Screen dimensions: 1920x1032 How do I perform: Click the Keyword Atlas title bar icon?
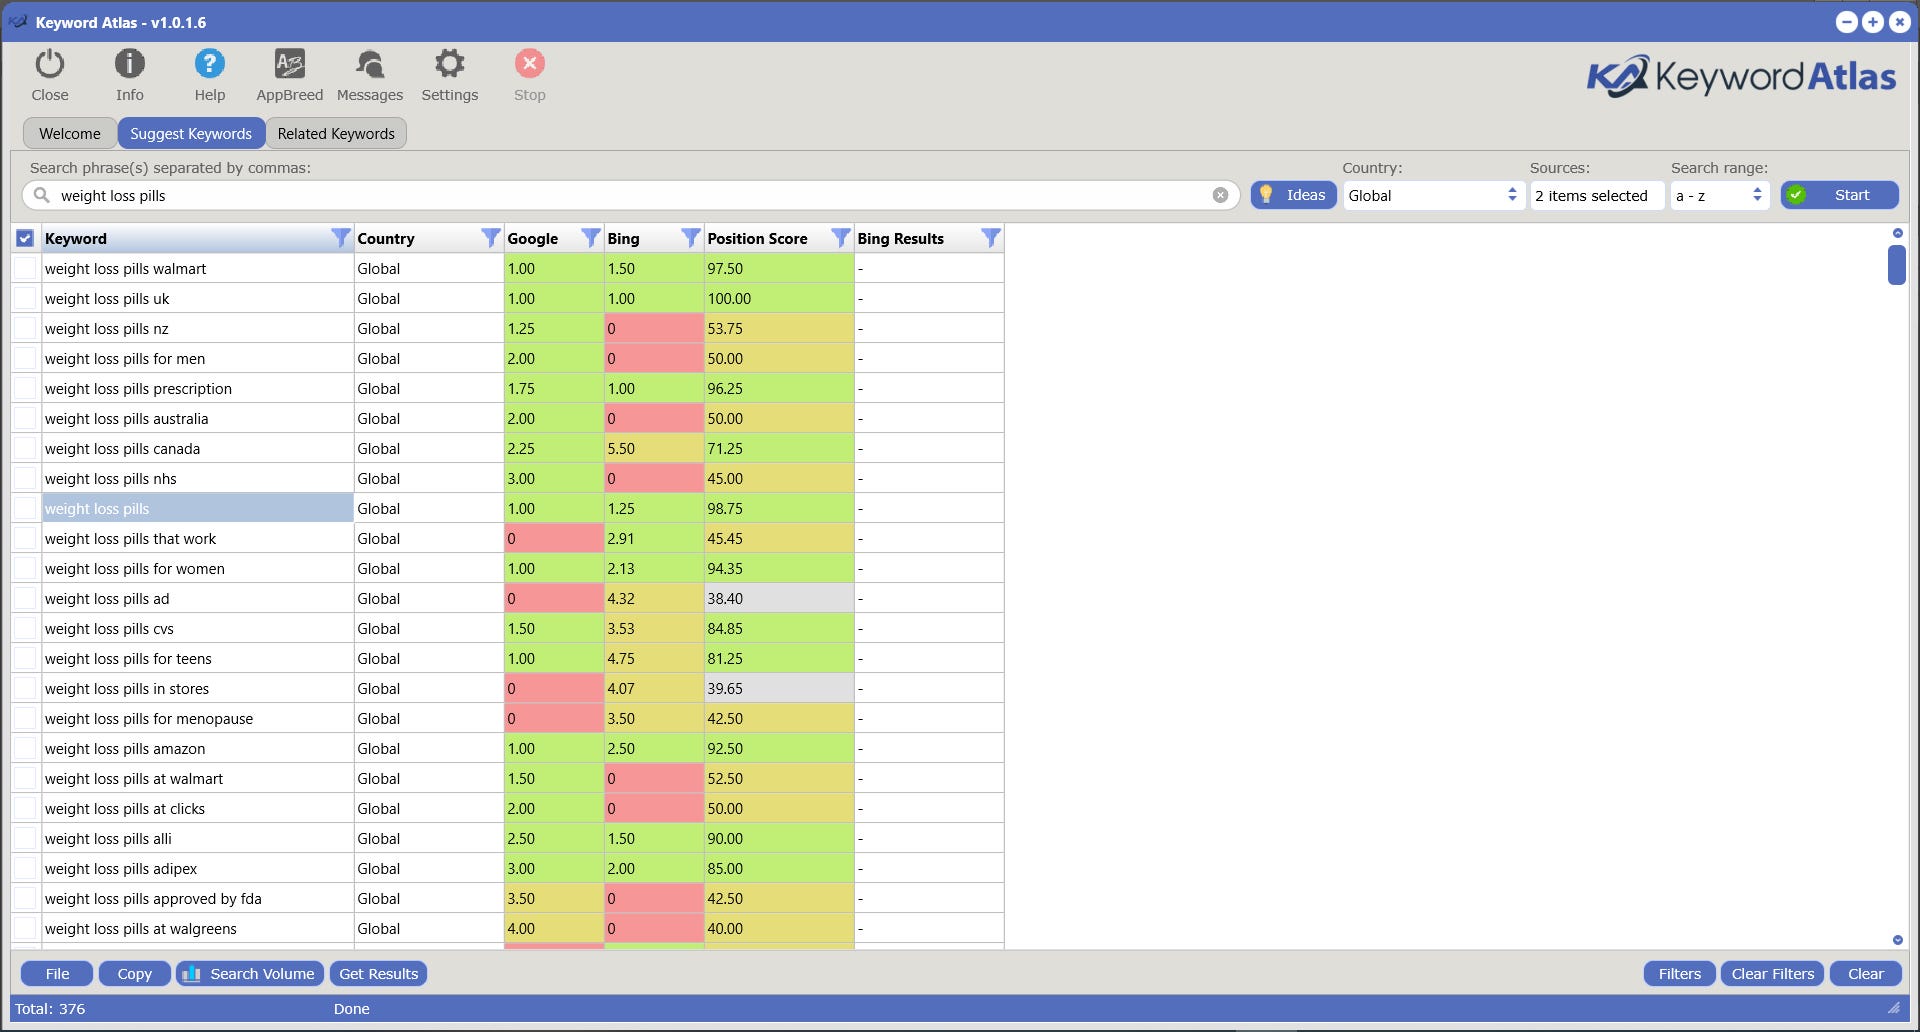pyautogui.click(x=18, y=22)
